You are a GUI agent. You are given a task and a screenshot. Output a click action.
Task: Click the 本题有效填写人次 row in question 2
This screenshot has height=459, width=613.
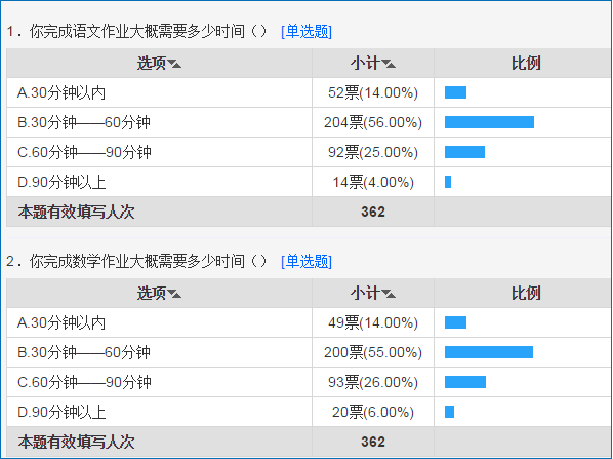coord(308,442)
